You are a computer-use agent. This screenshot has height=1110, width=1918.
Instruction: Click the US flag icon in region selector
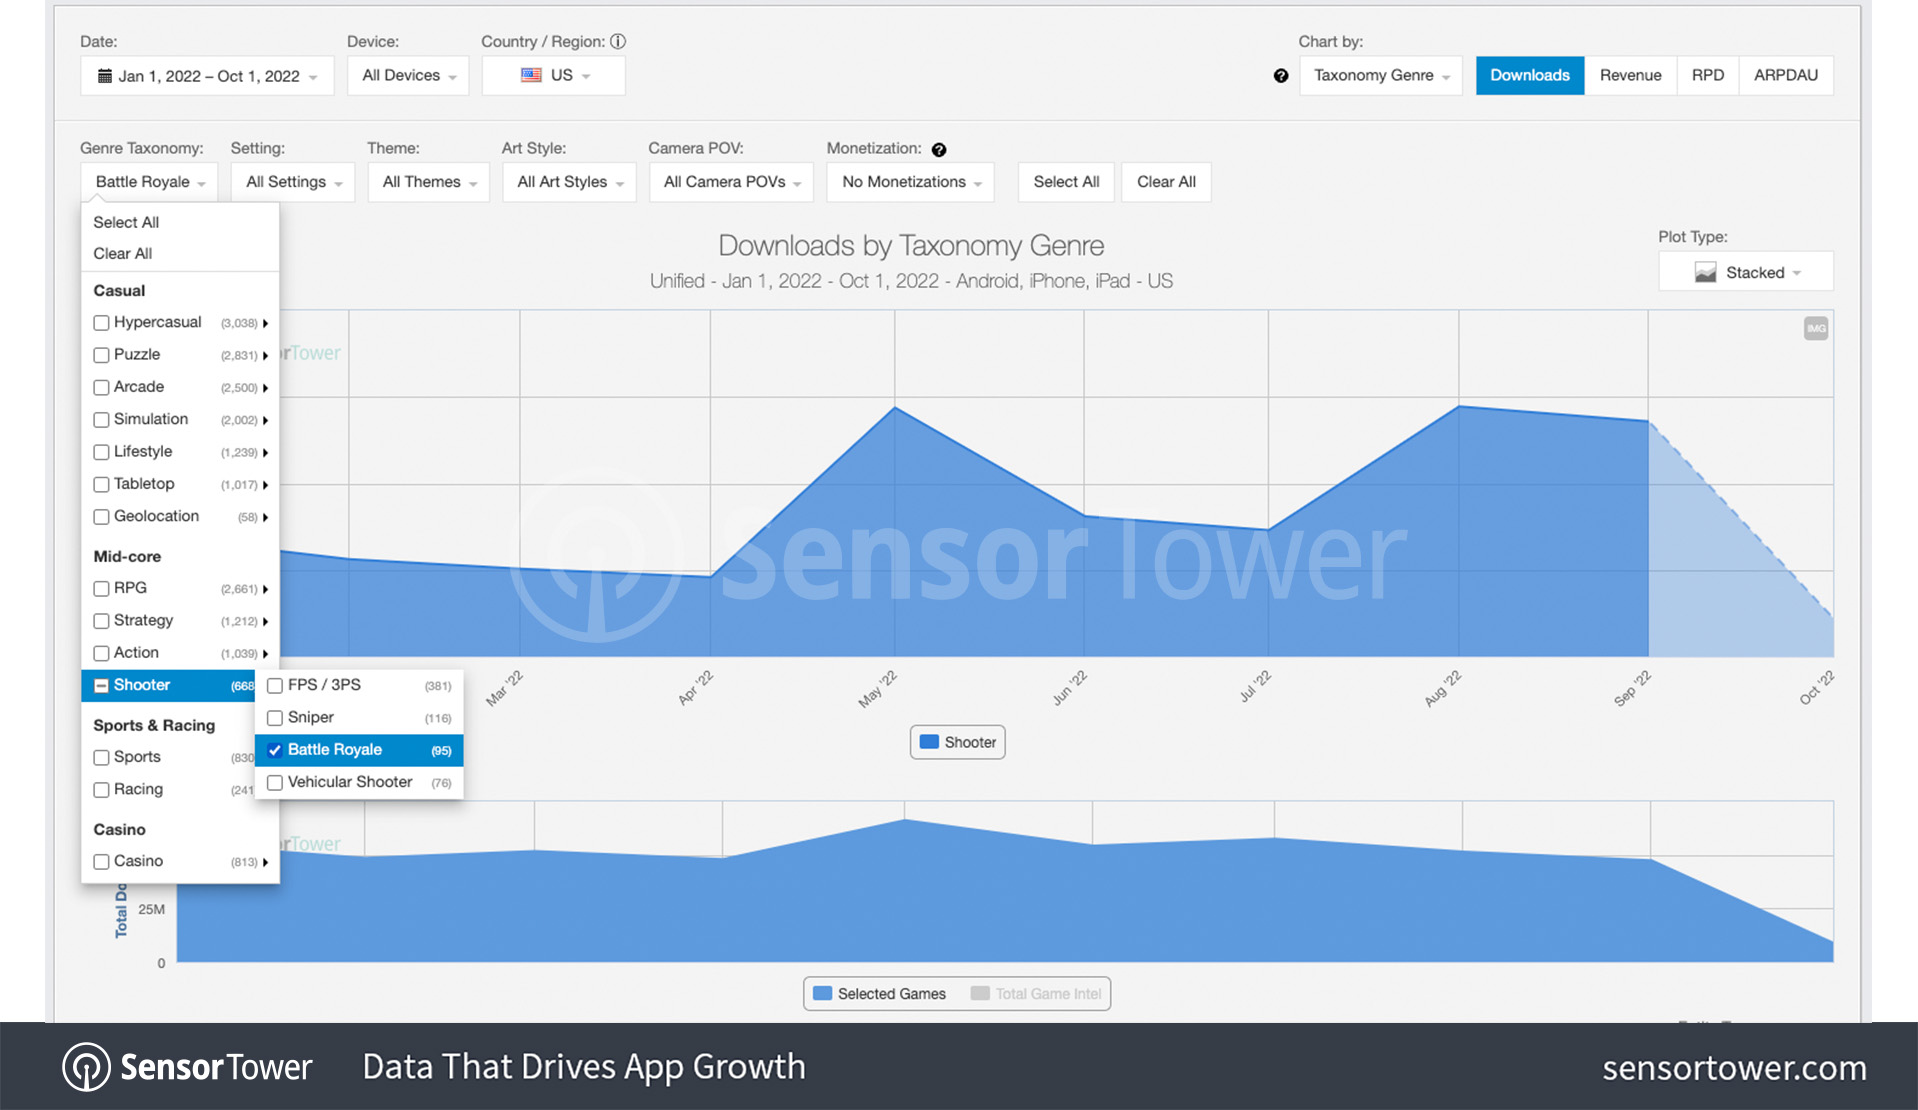(x=531, y=75)
